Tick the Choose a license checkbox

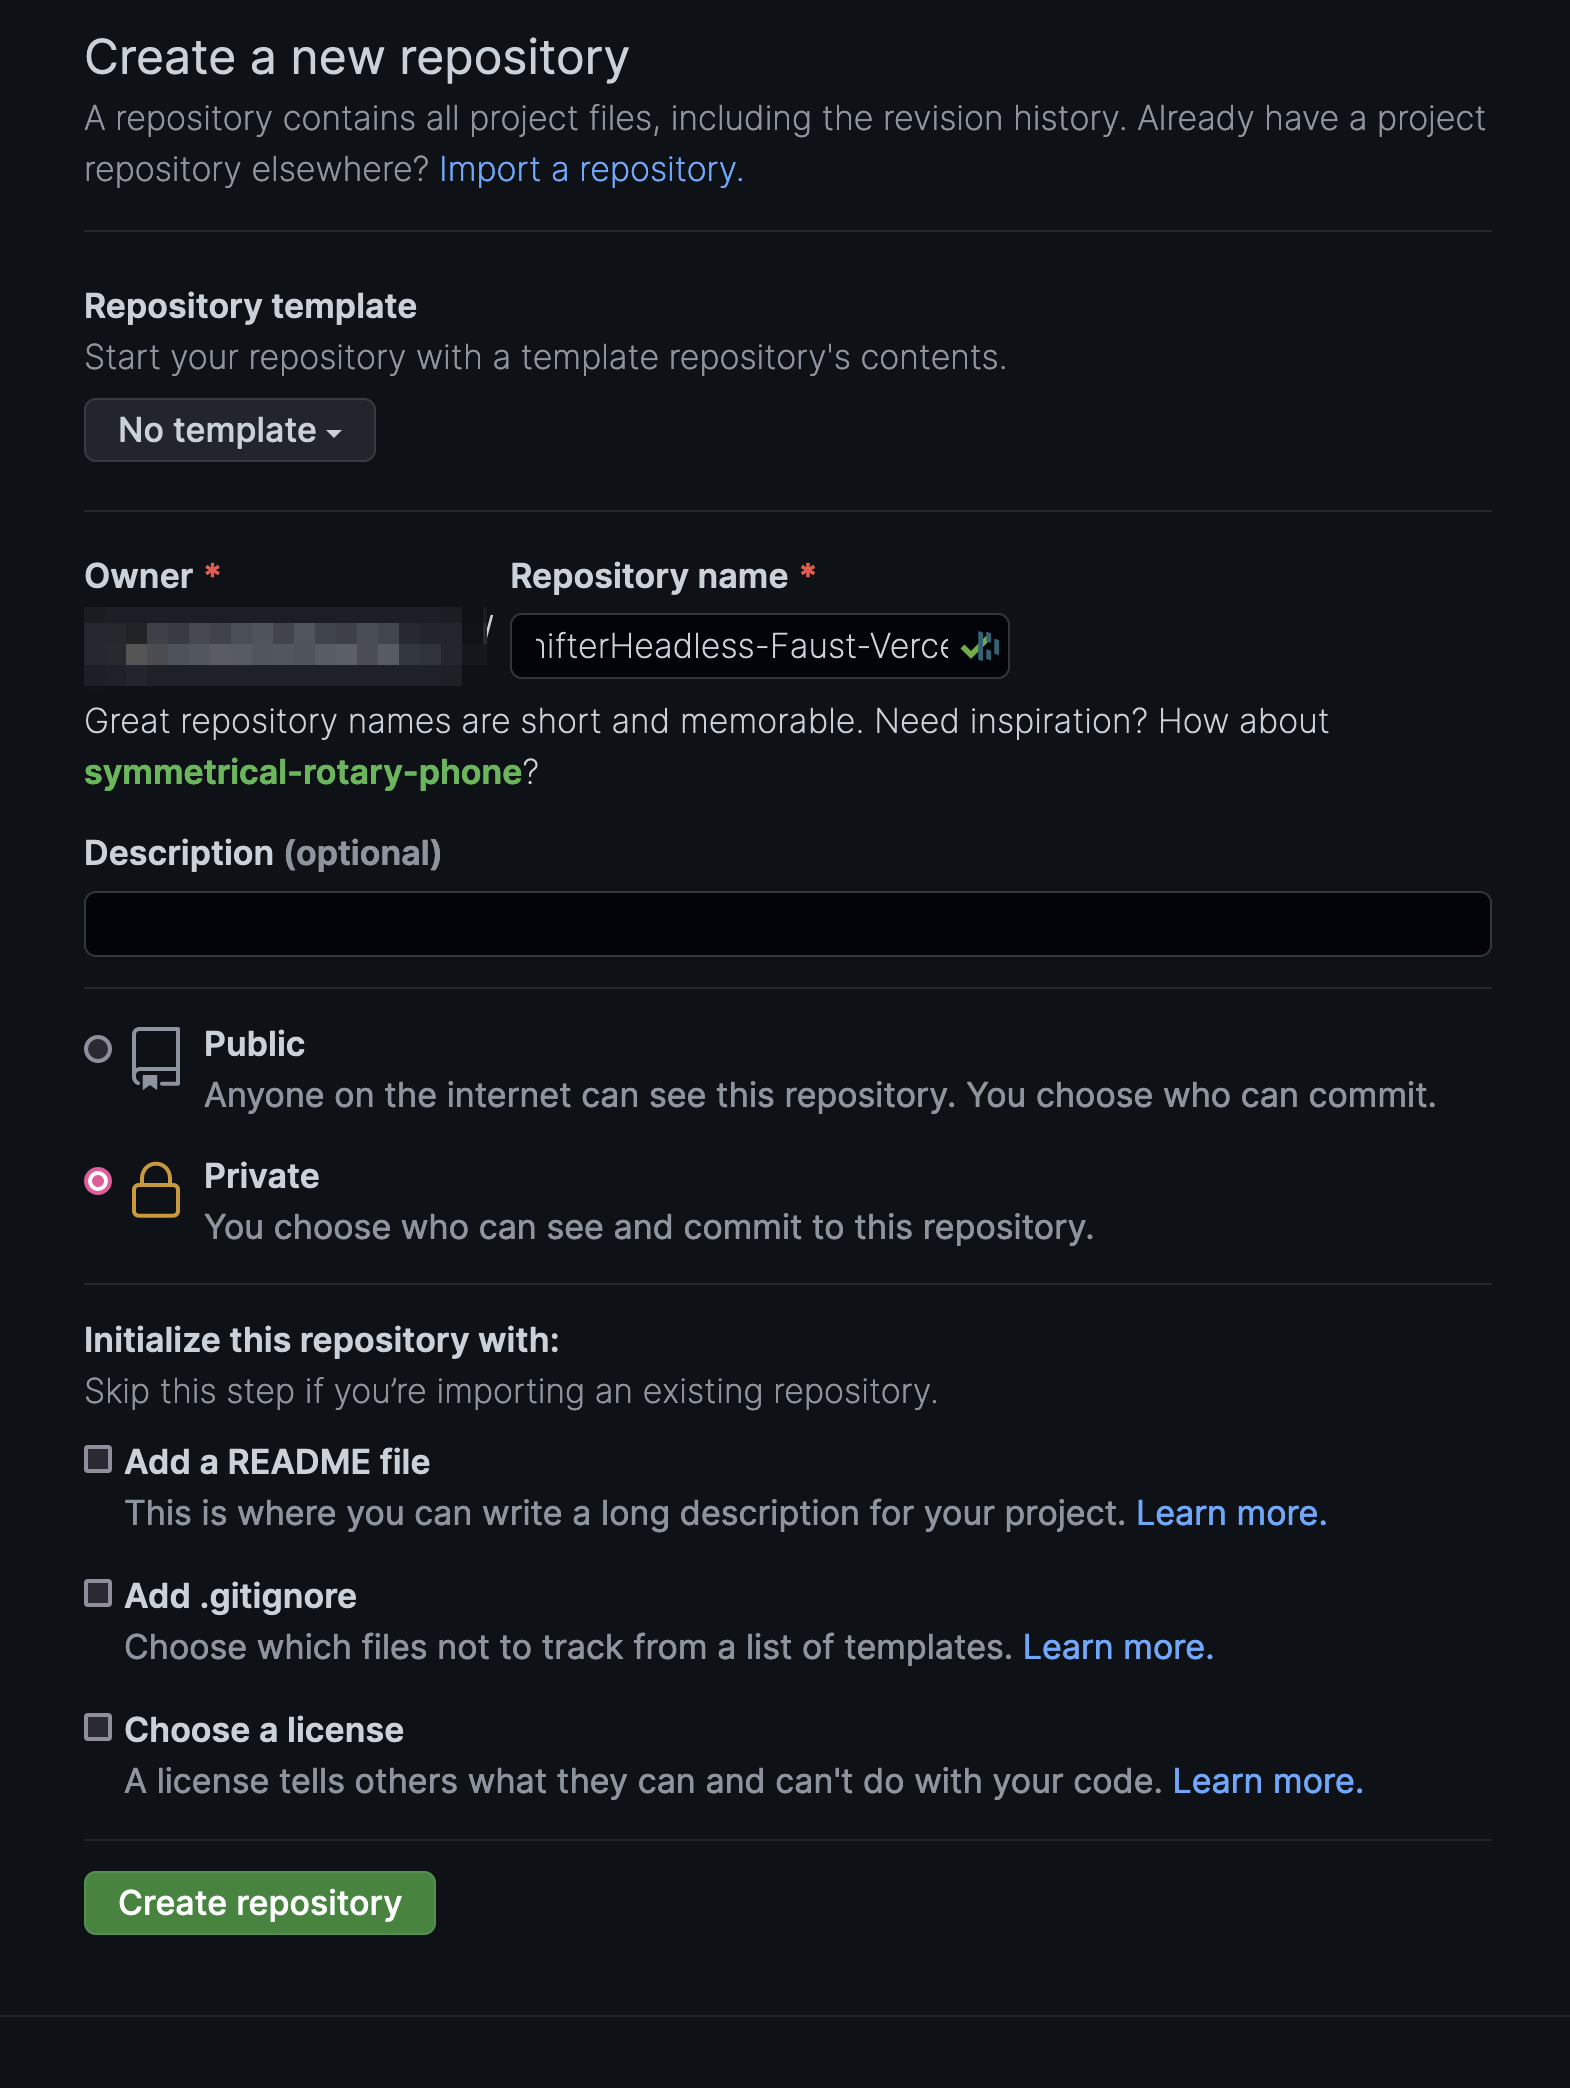tap(98, 1727)
